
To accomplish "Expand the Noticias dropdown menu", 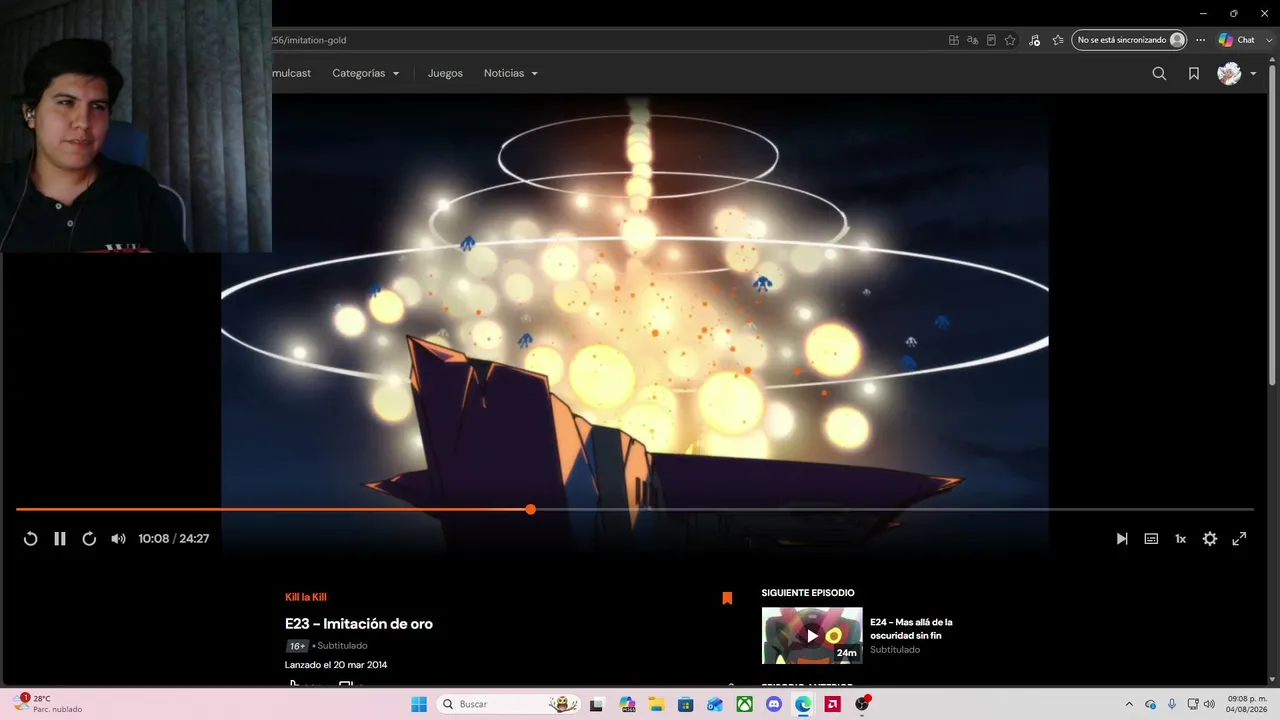I will [x=511, y=73].
